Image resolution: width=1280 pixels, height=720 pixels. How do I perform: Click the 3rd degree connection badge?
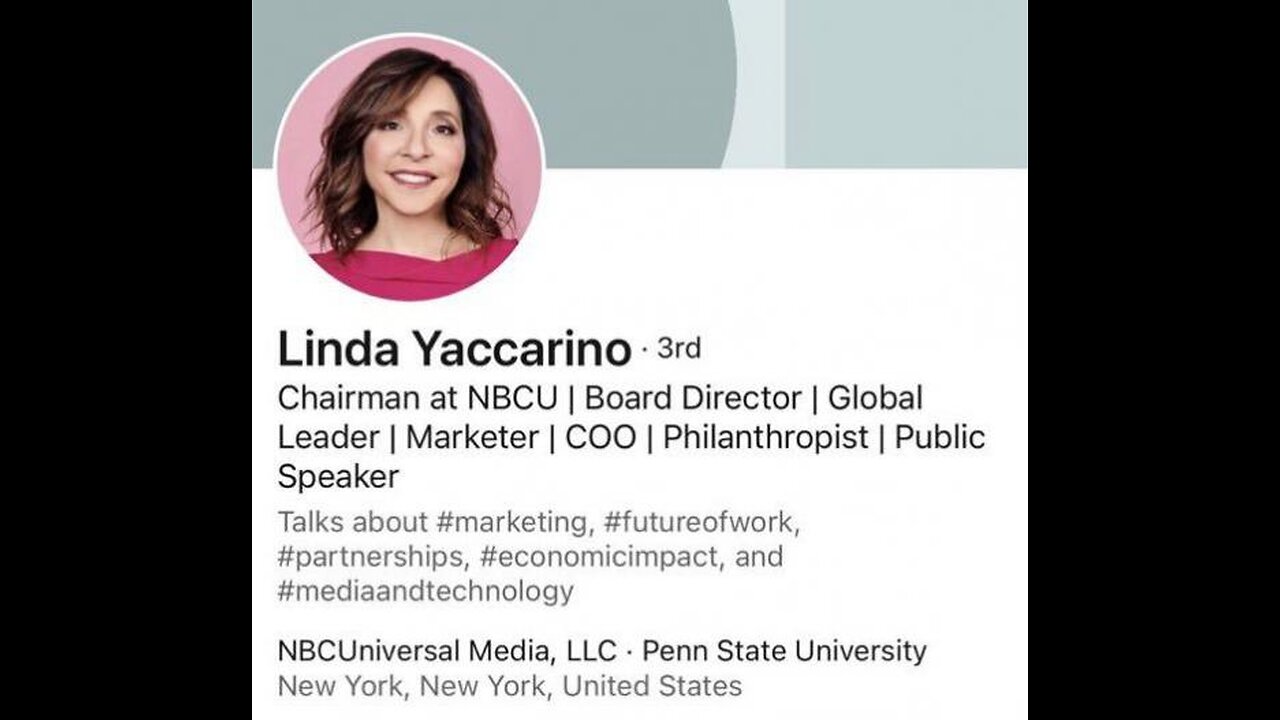point(678,349)
